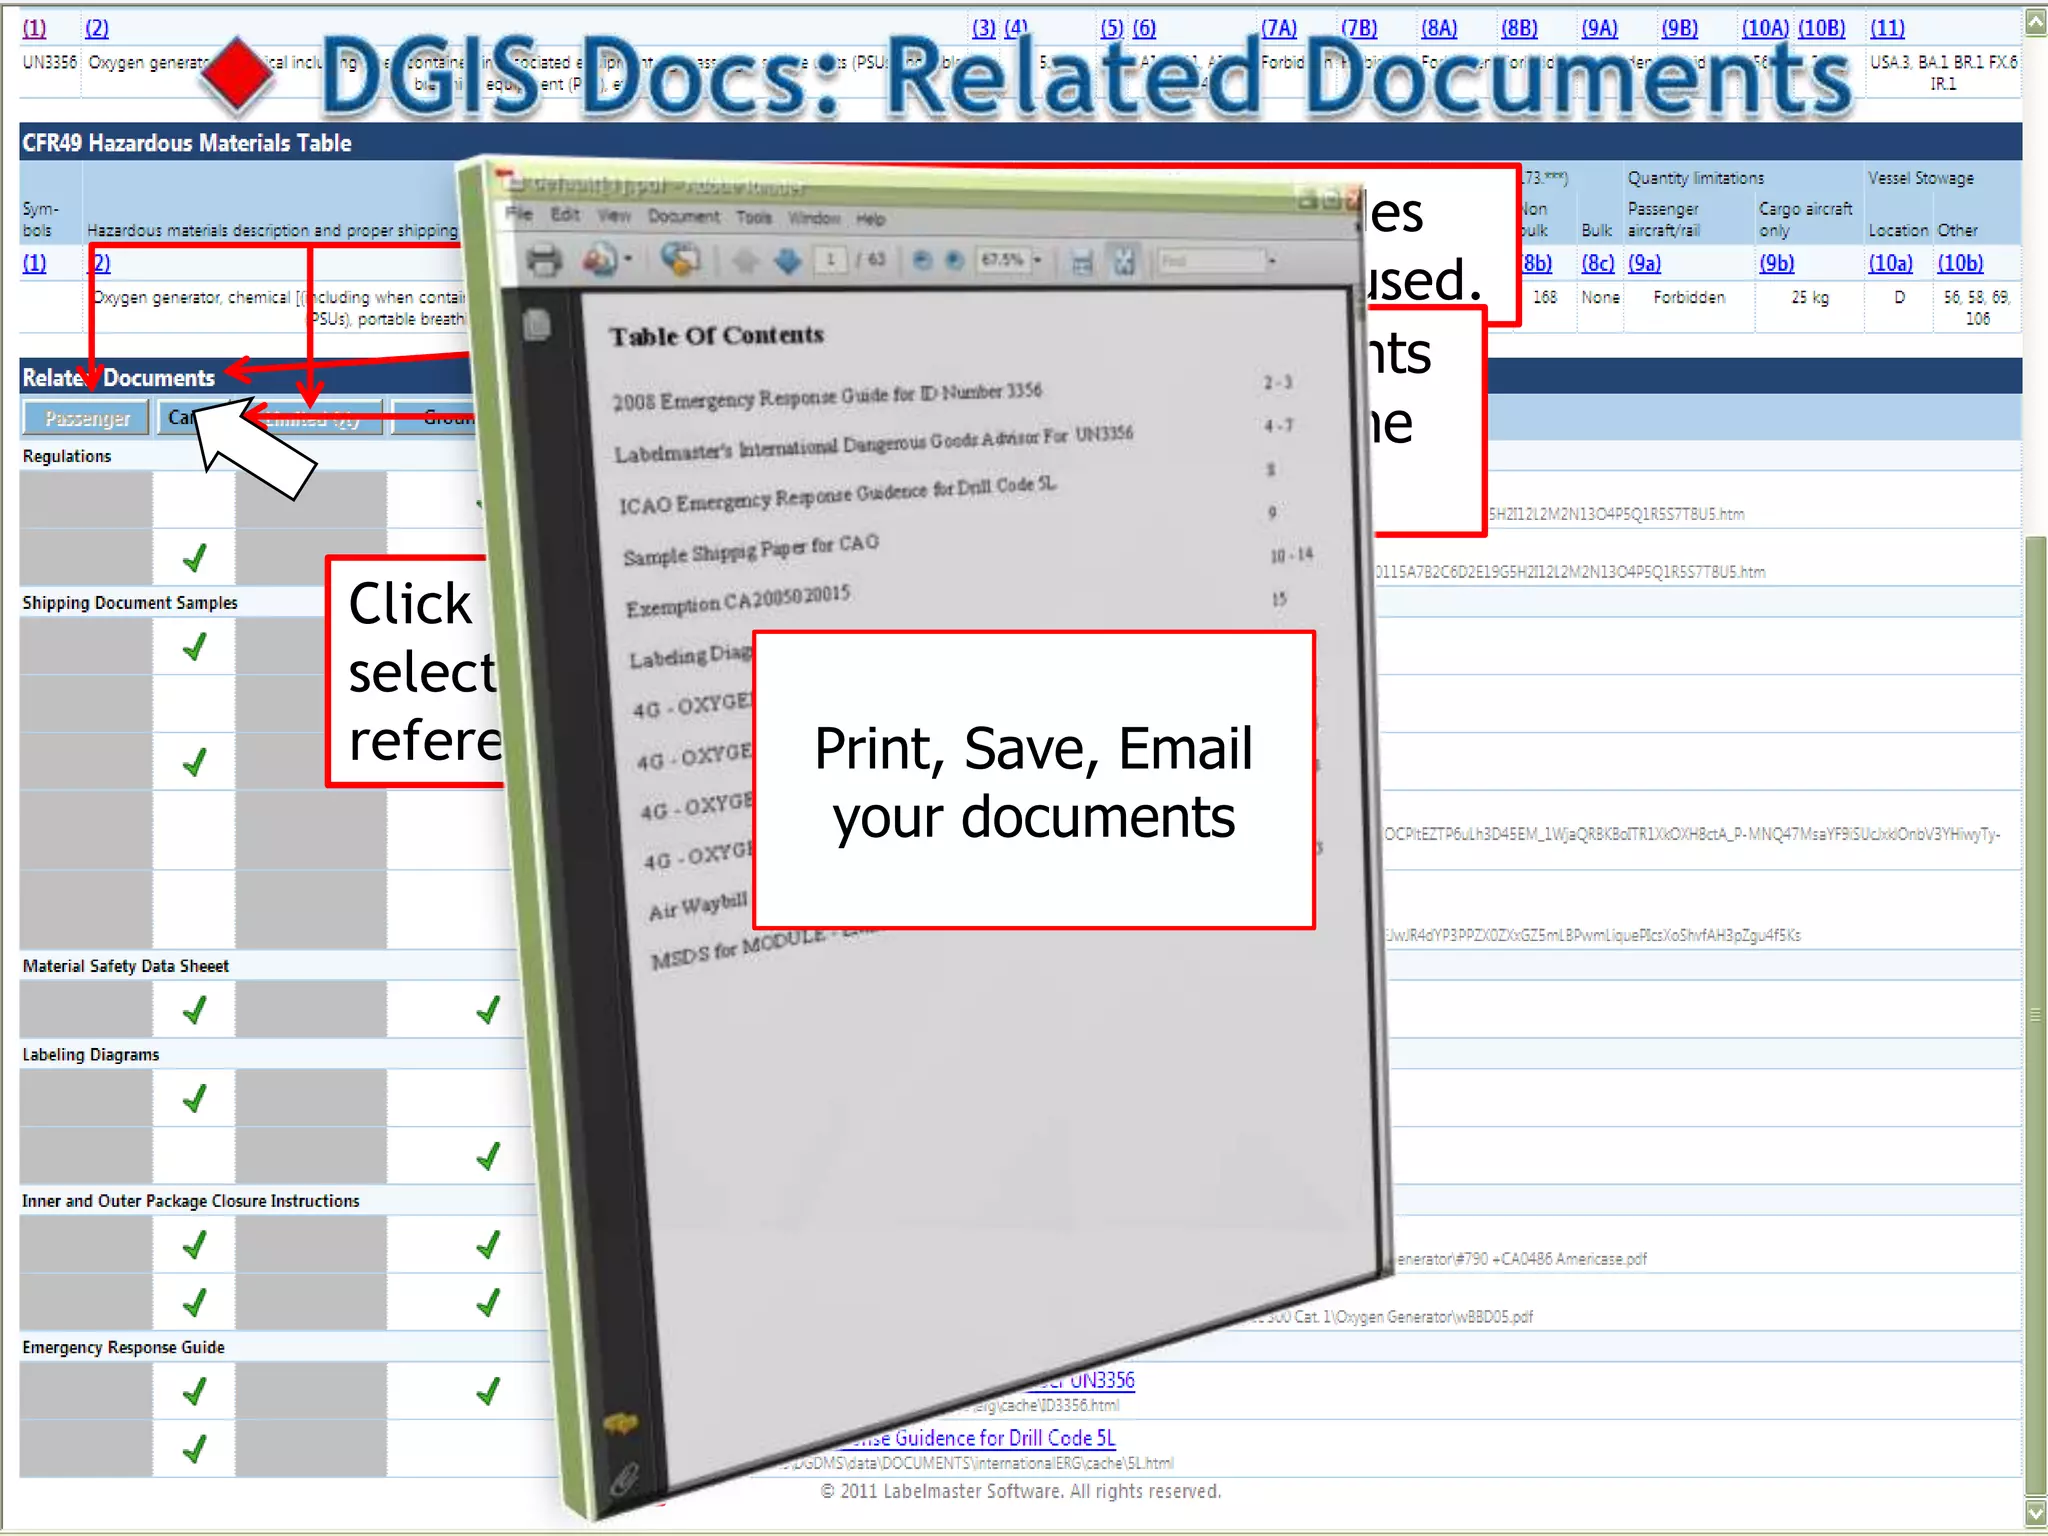This screenshot has height=1536, width=2048.
Task: Click column link (10B) in top header row
Action: coord(1821,28)
